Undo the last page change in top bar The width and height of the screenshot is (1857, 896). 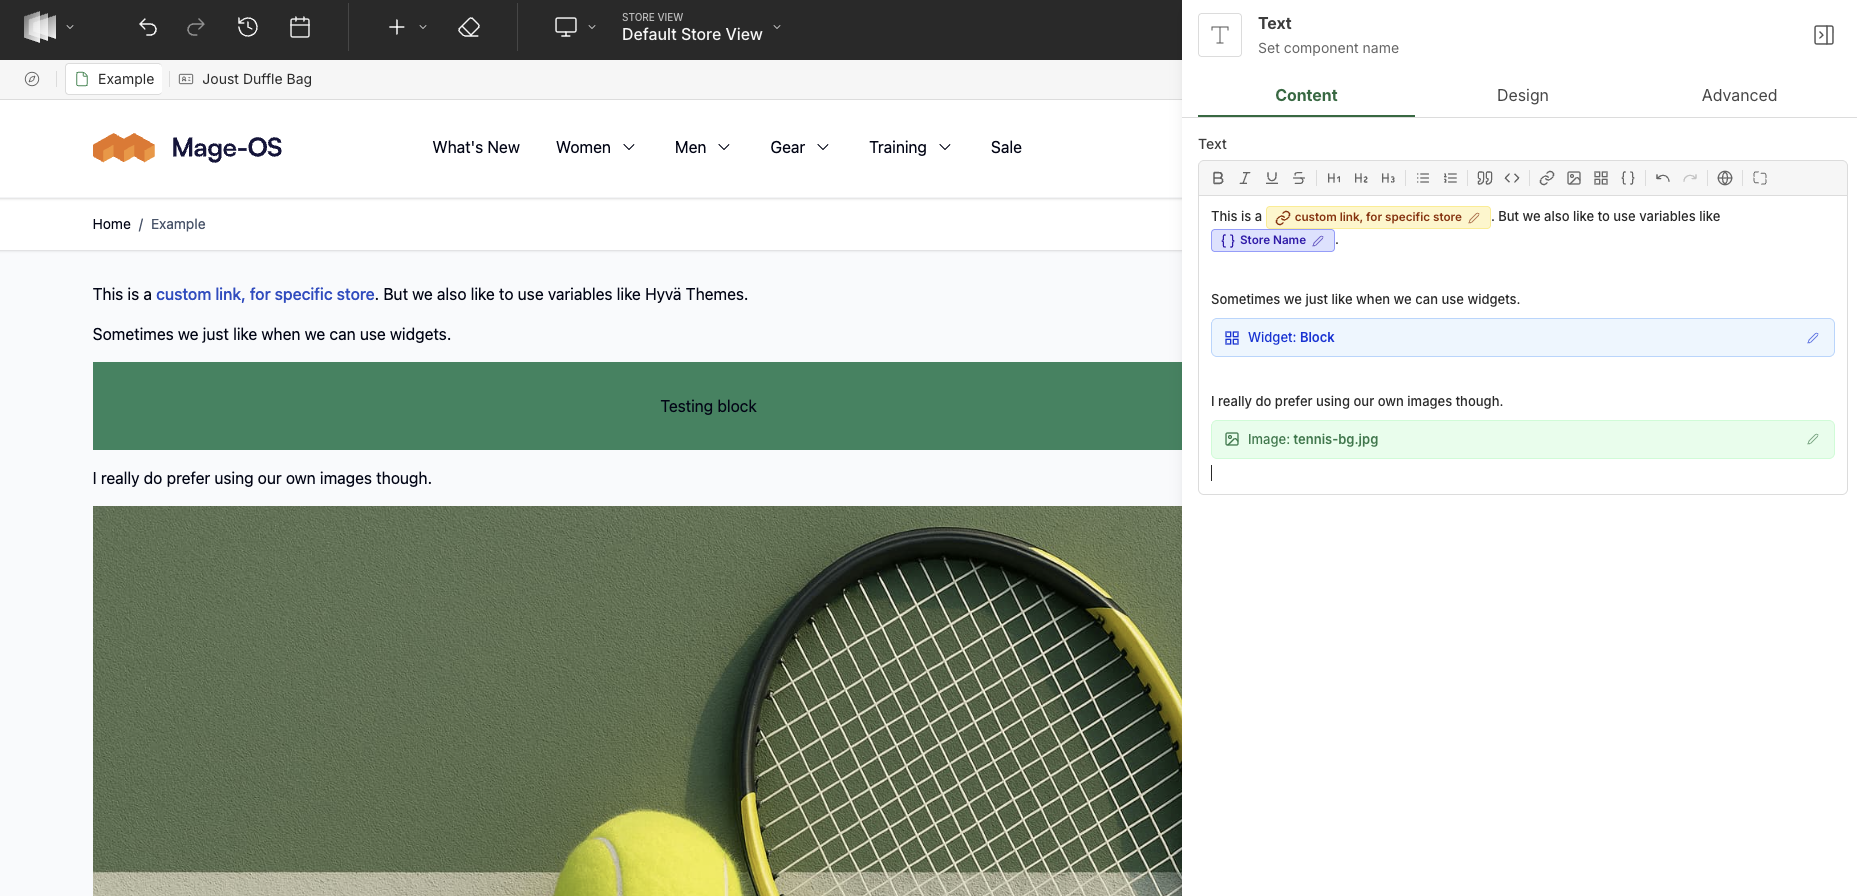pos(148,28)
